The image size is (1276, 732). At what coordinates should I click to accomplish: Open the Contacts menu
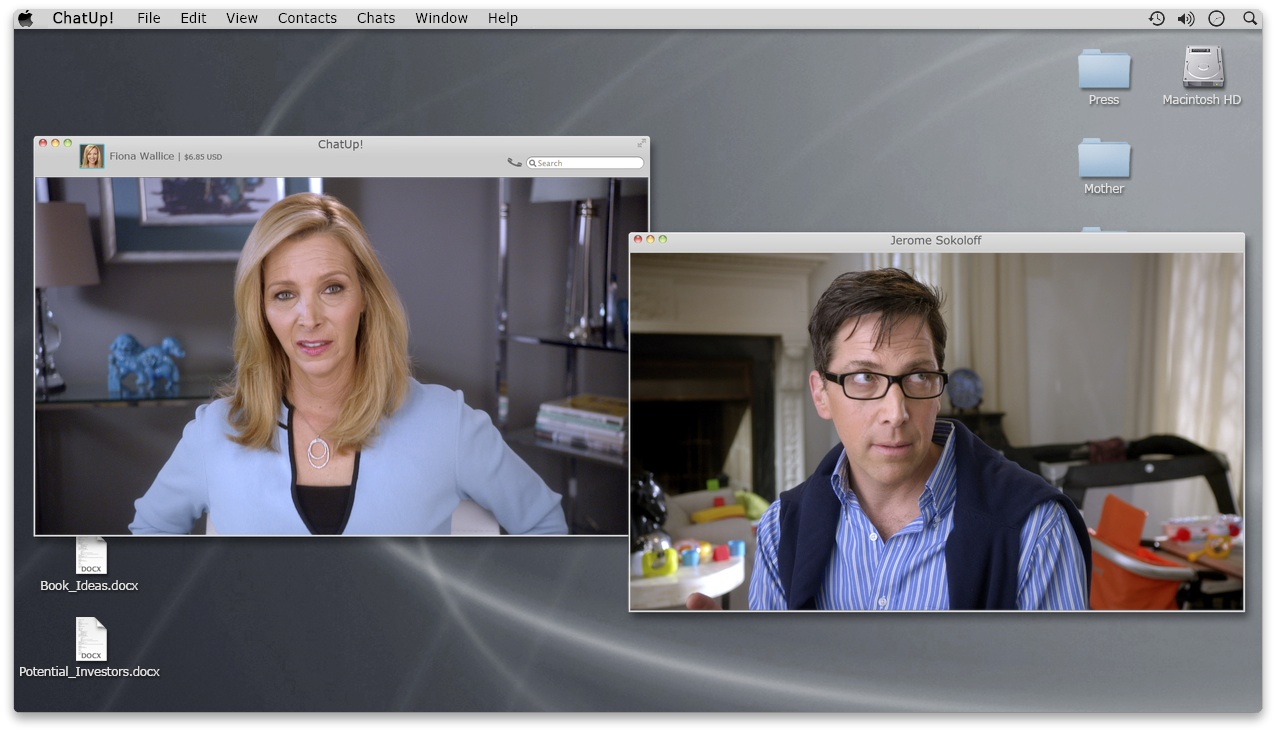point(307,18)
